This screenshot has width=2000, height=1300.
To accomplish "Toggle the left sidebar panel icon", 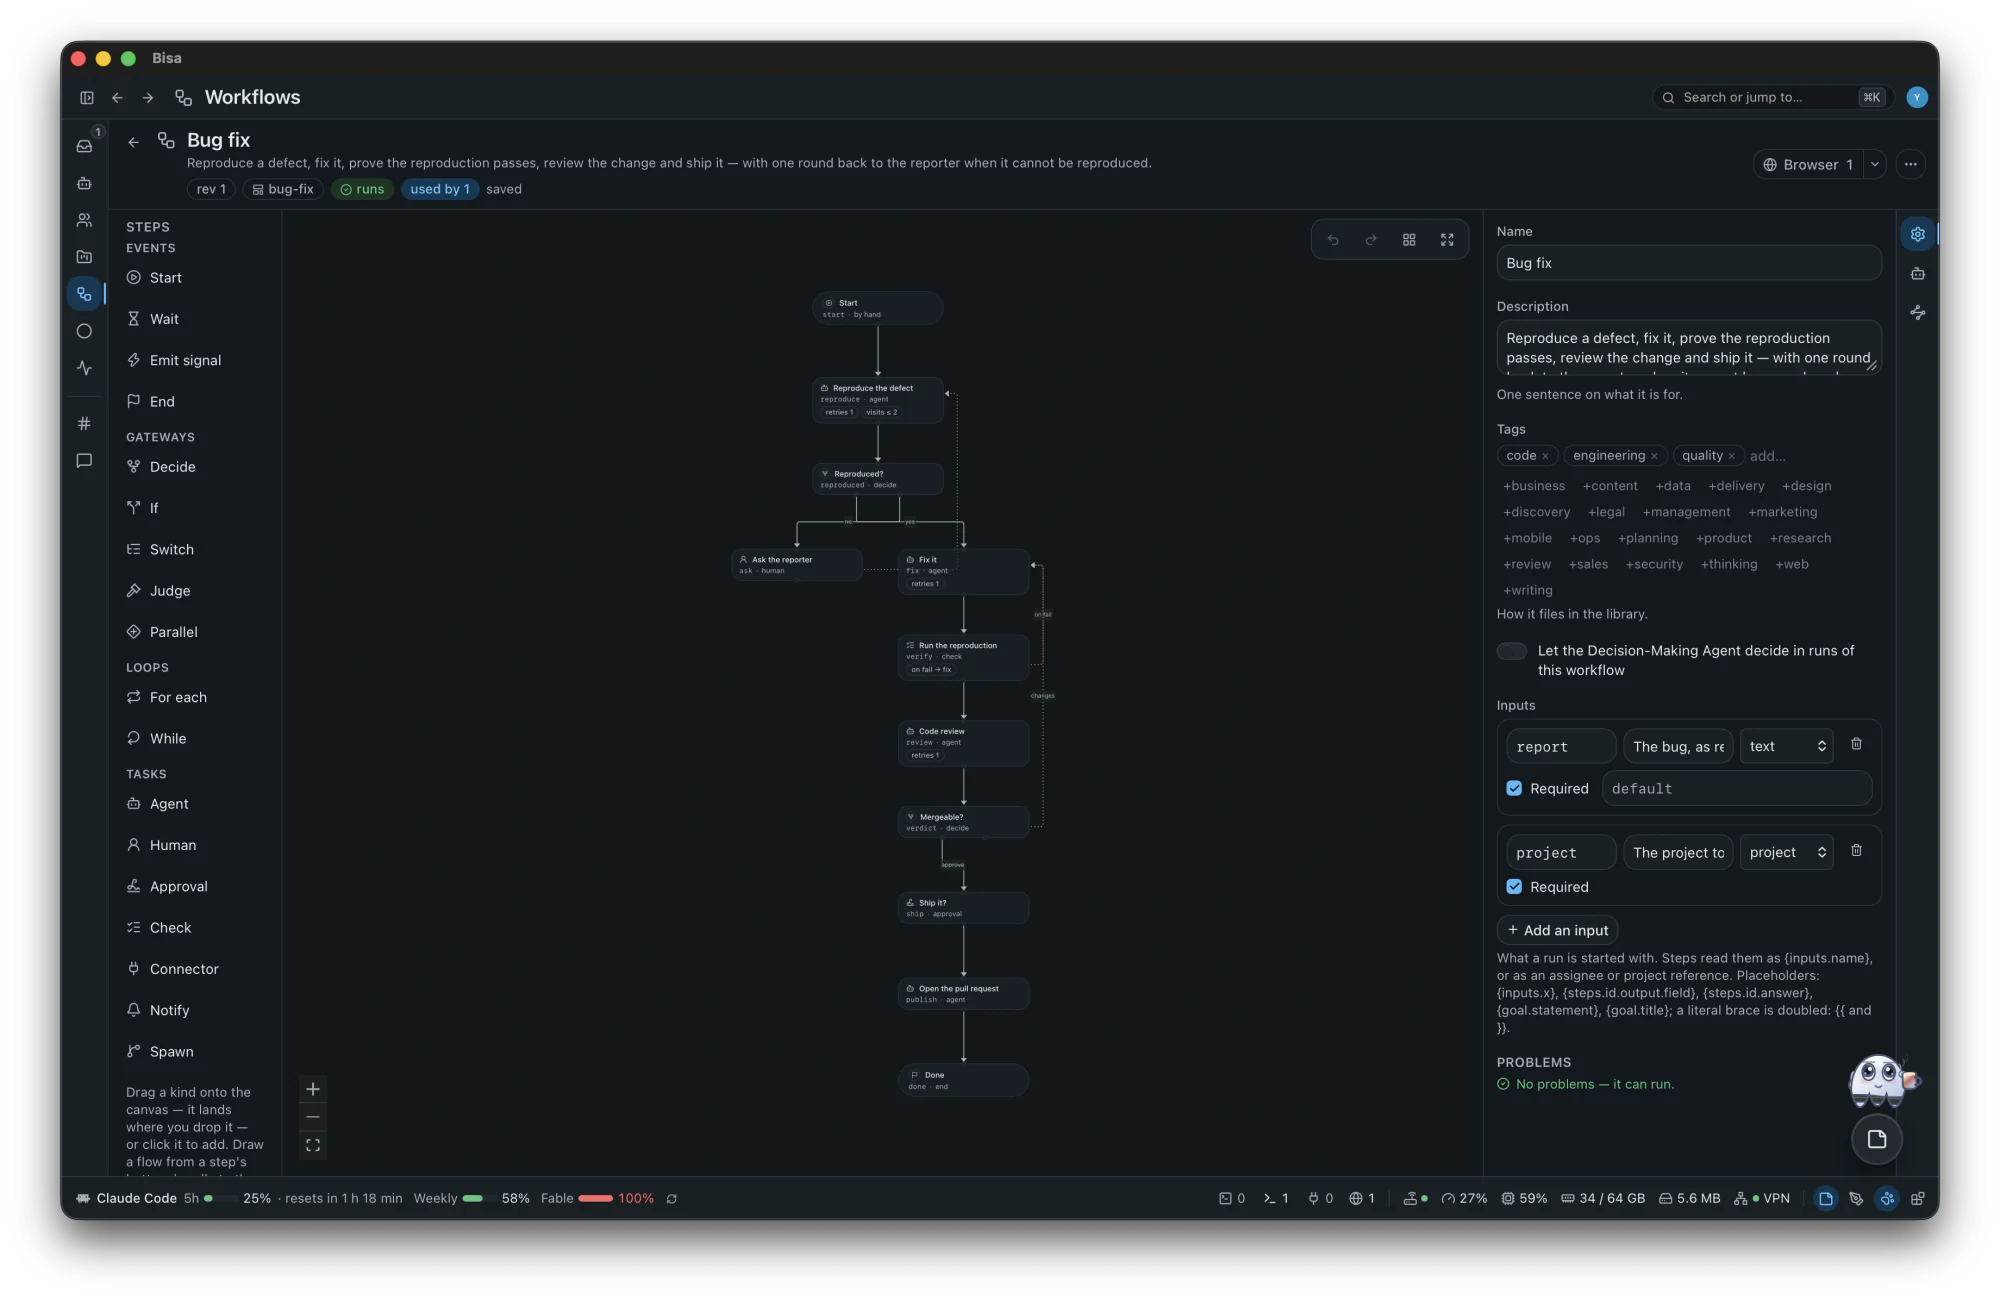I will click(87, 98).
